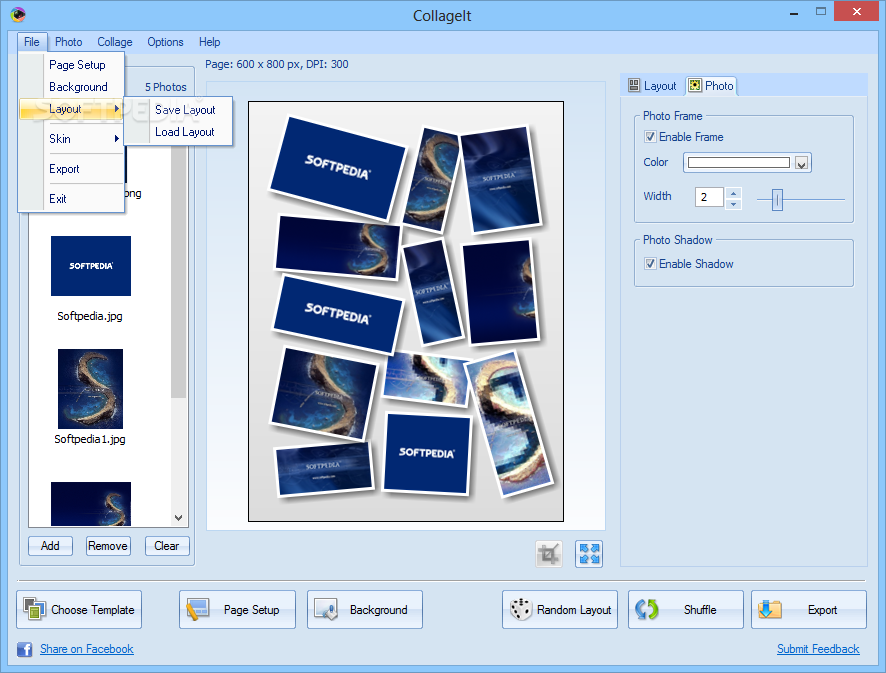886x673 pixels.
Task: Click the Clear button
Action: click(167, 546)
